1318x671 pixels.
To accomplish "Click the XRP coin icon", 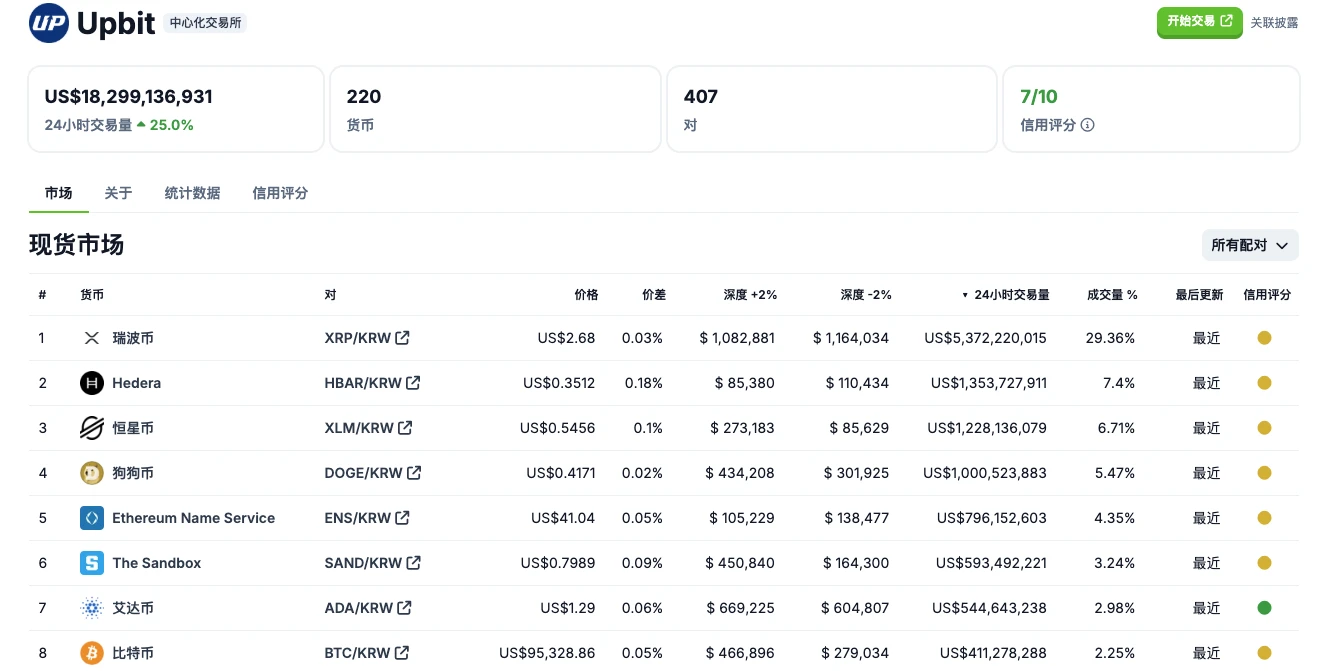I will pyautogui.click(x=92, y=338).
